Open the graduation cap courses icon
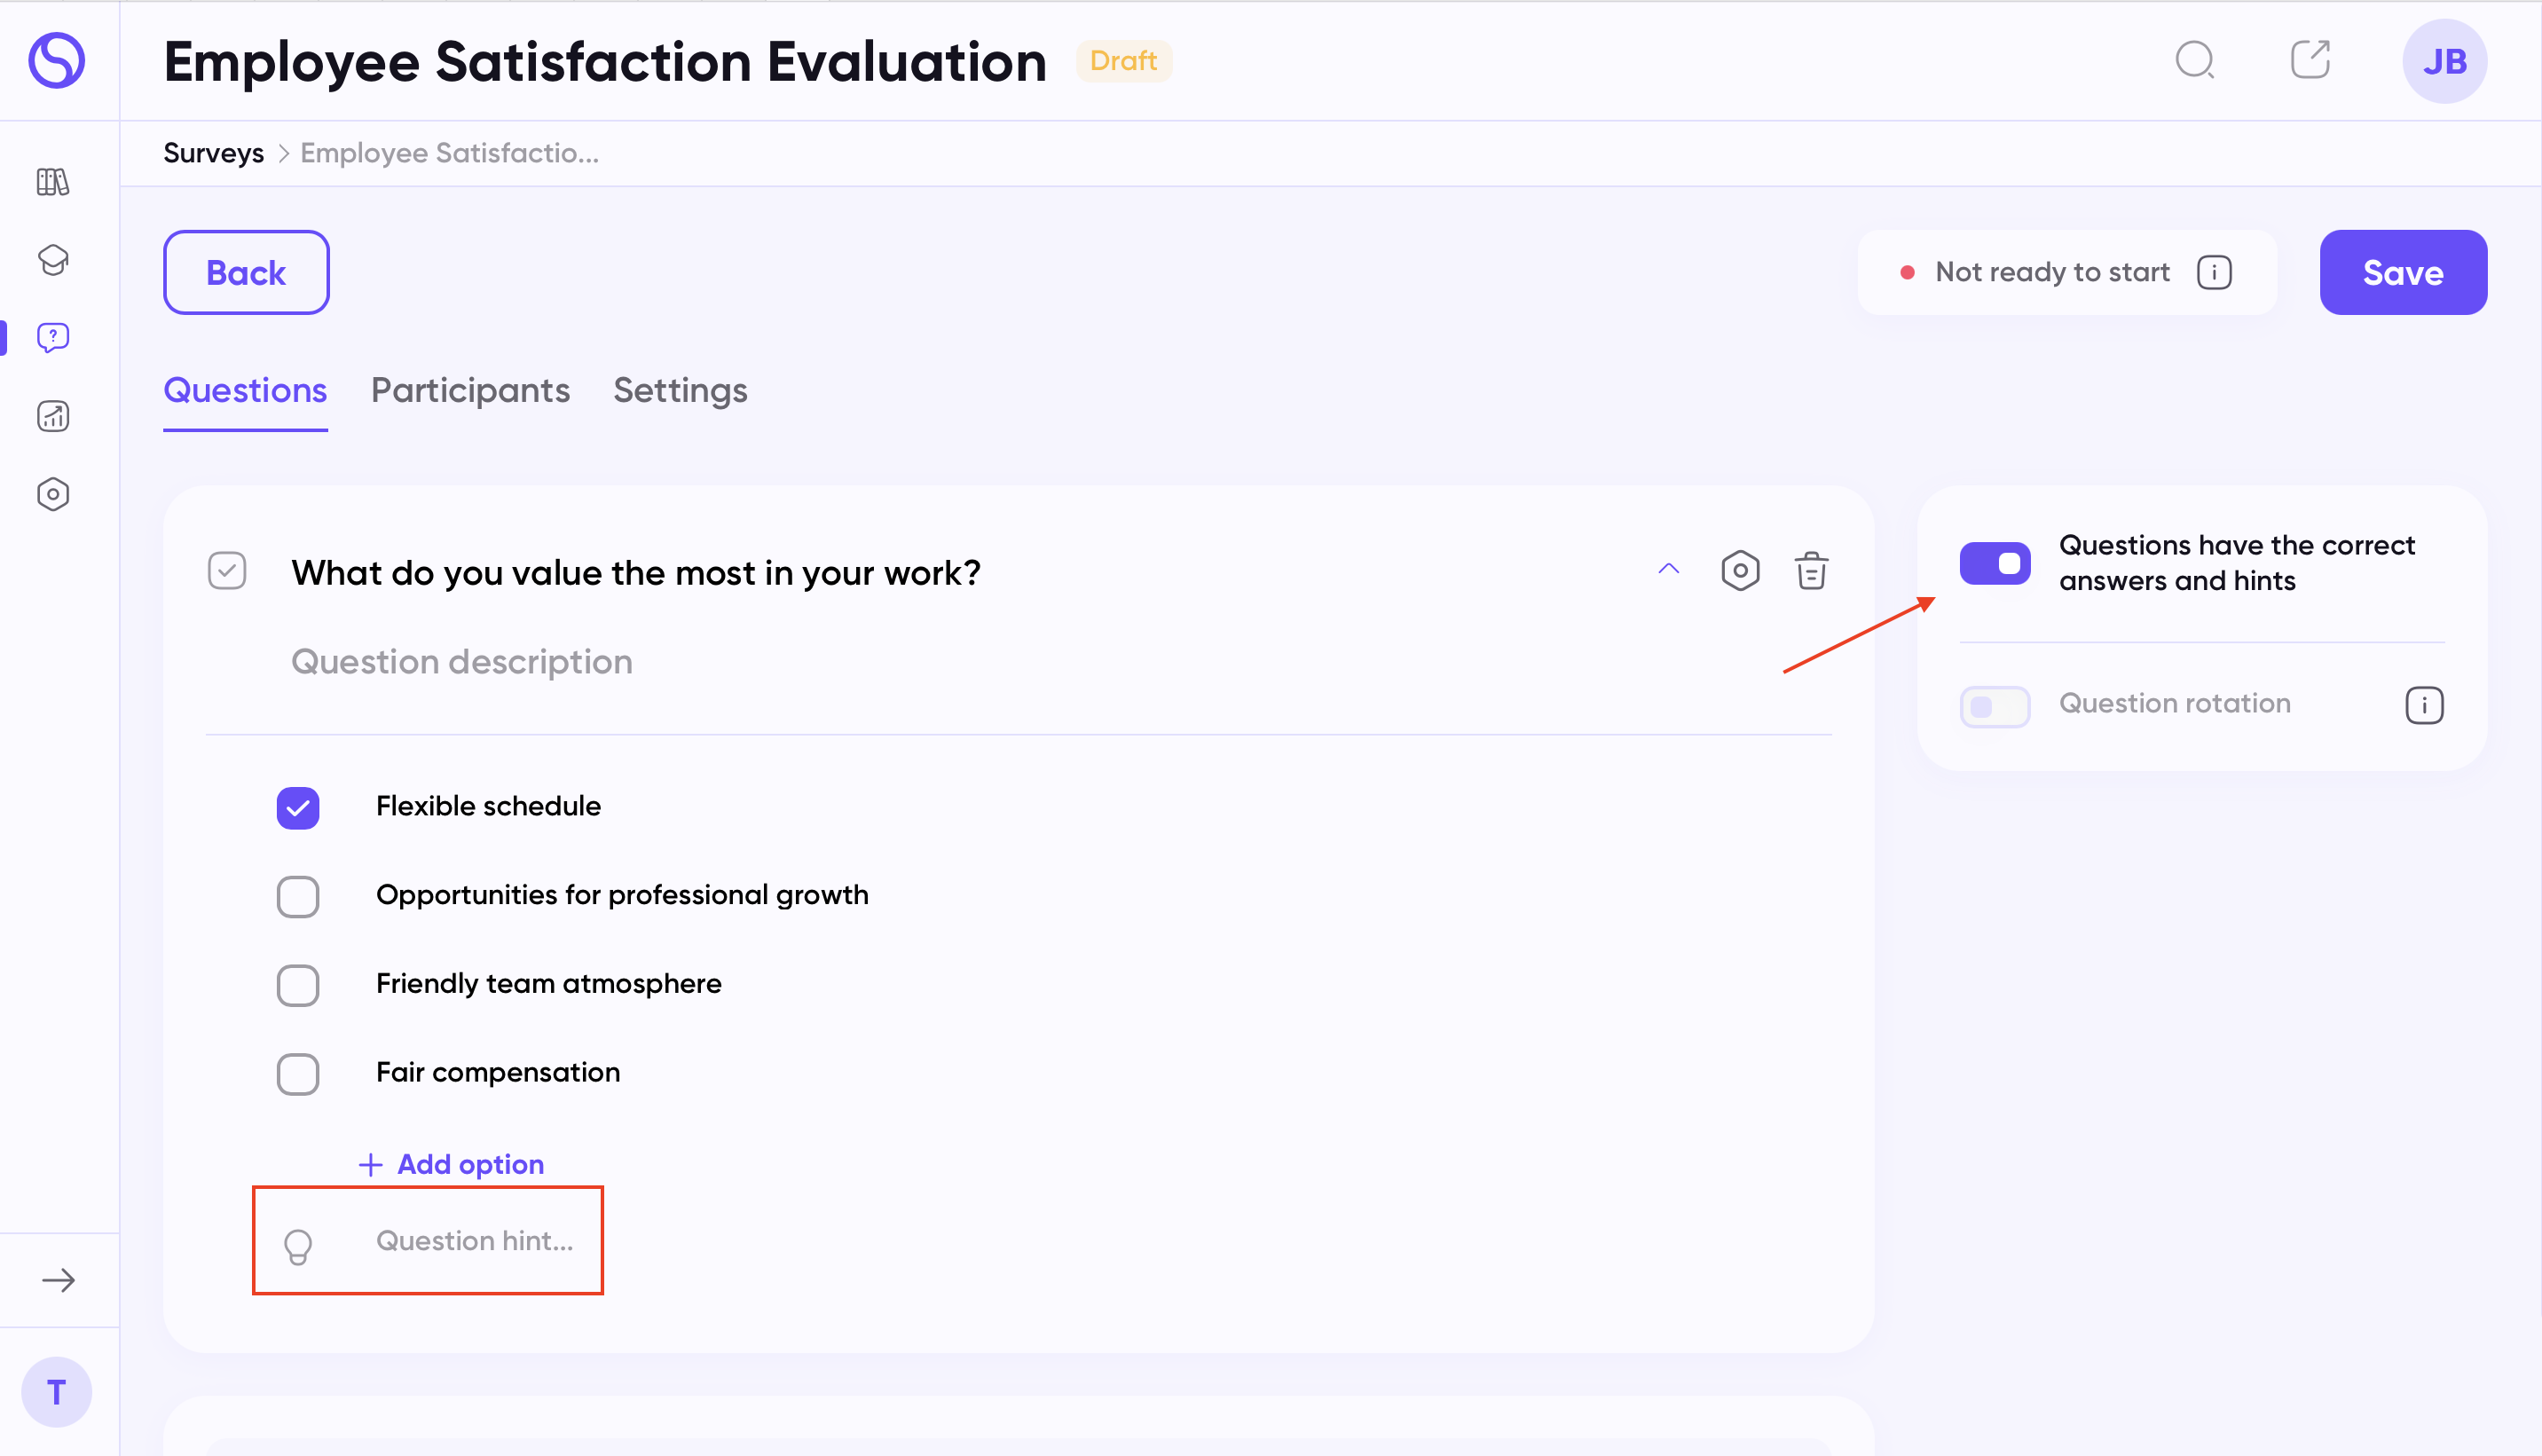This screenshot has height=1456, width=2542. pos(53,260)
